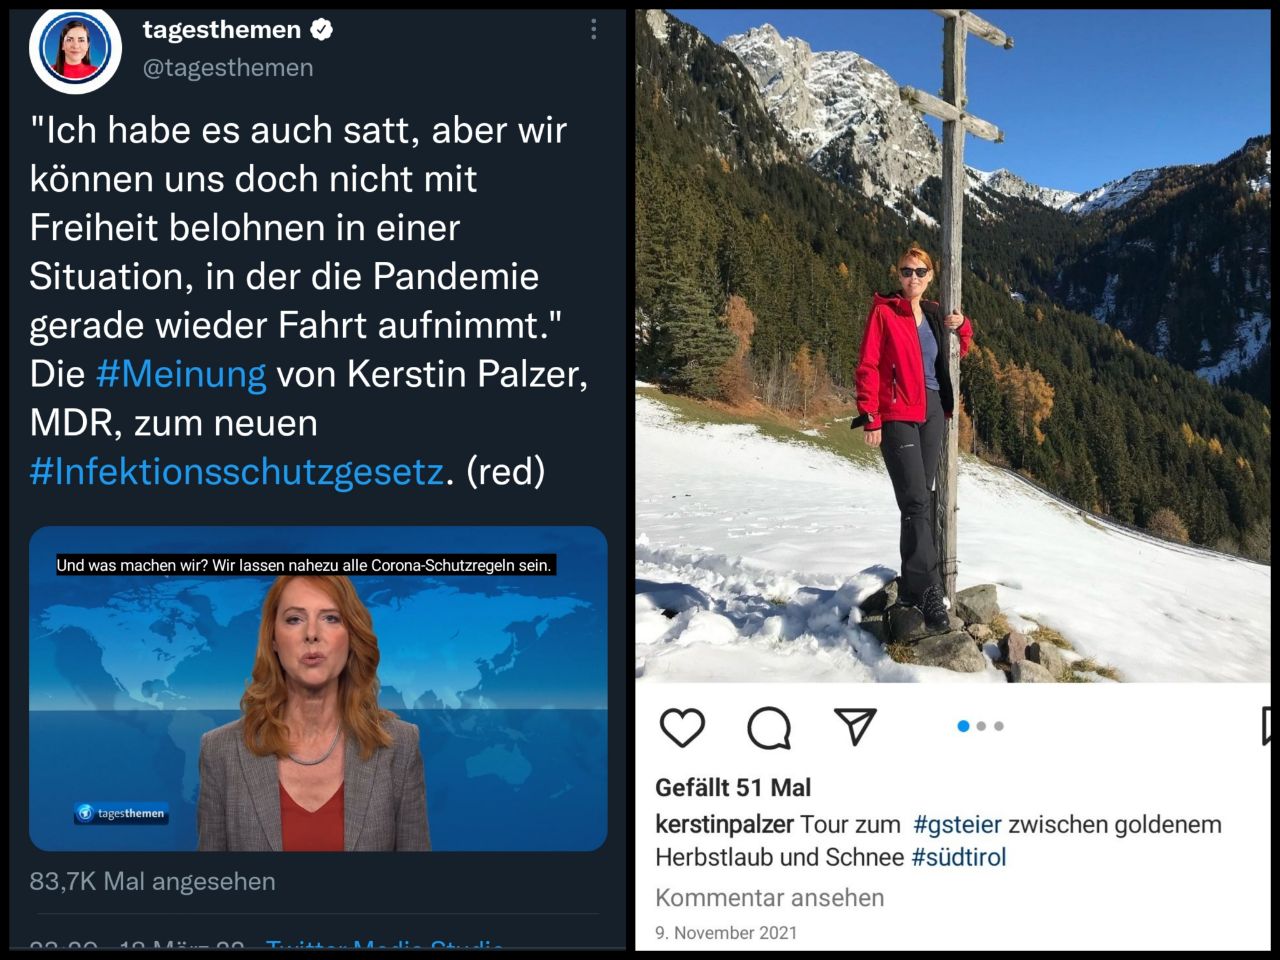Open the #Infektionsschutzgesetz hashtag
The image size is (1280, 960).
236,471
